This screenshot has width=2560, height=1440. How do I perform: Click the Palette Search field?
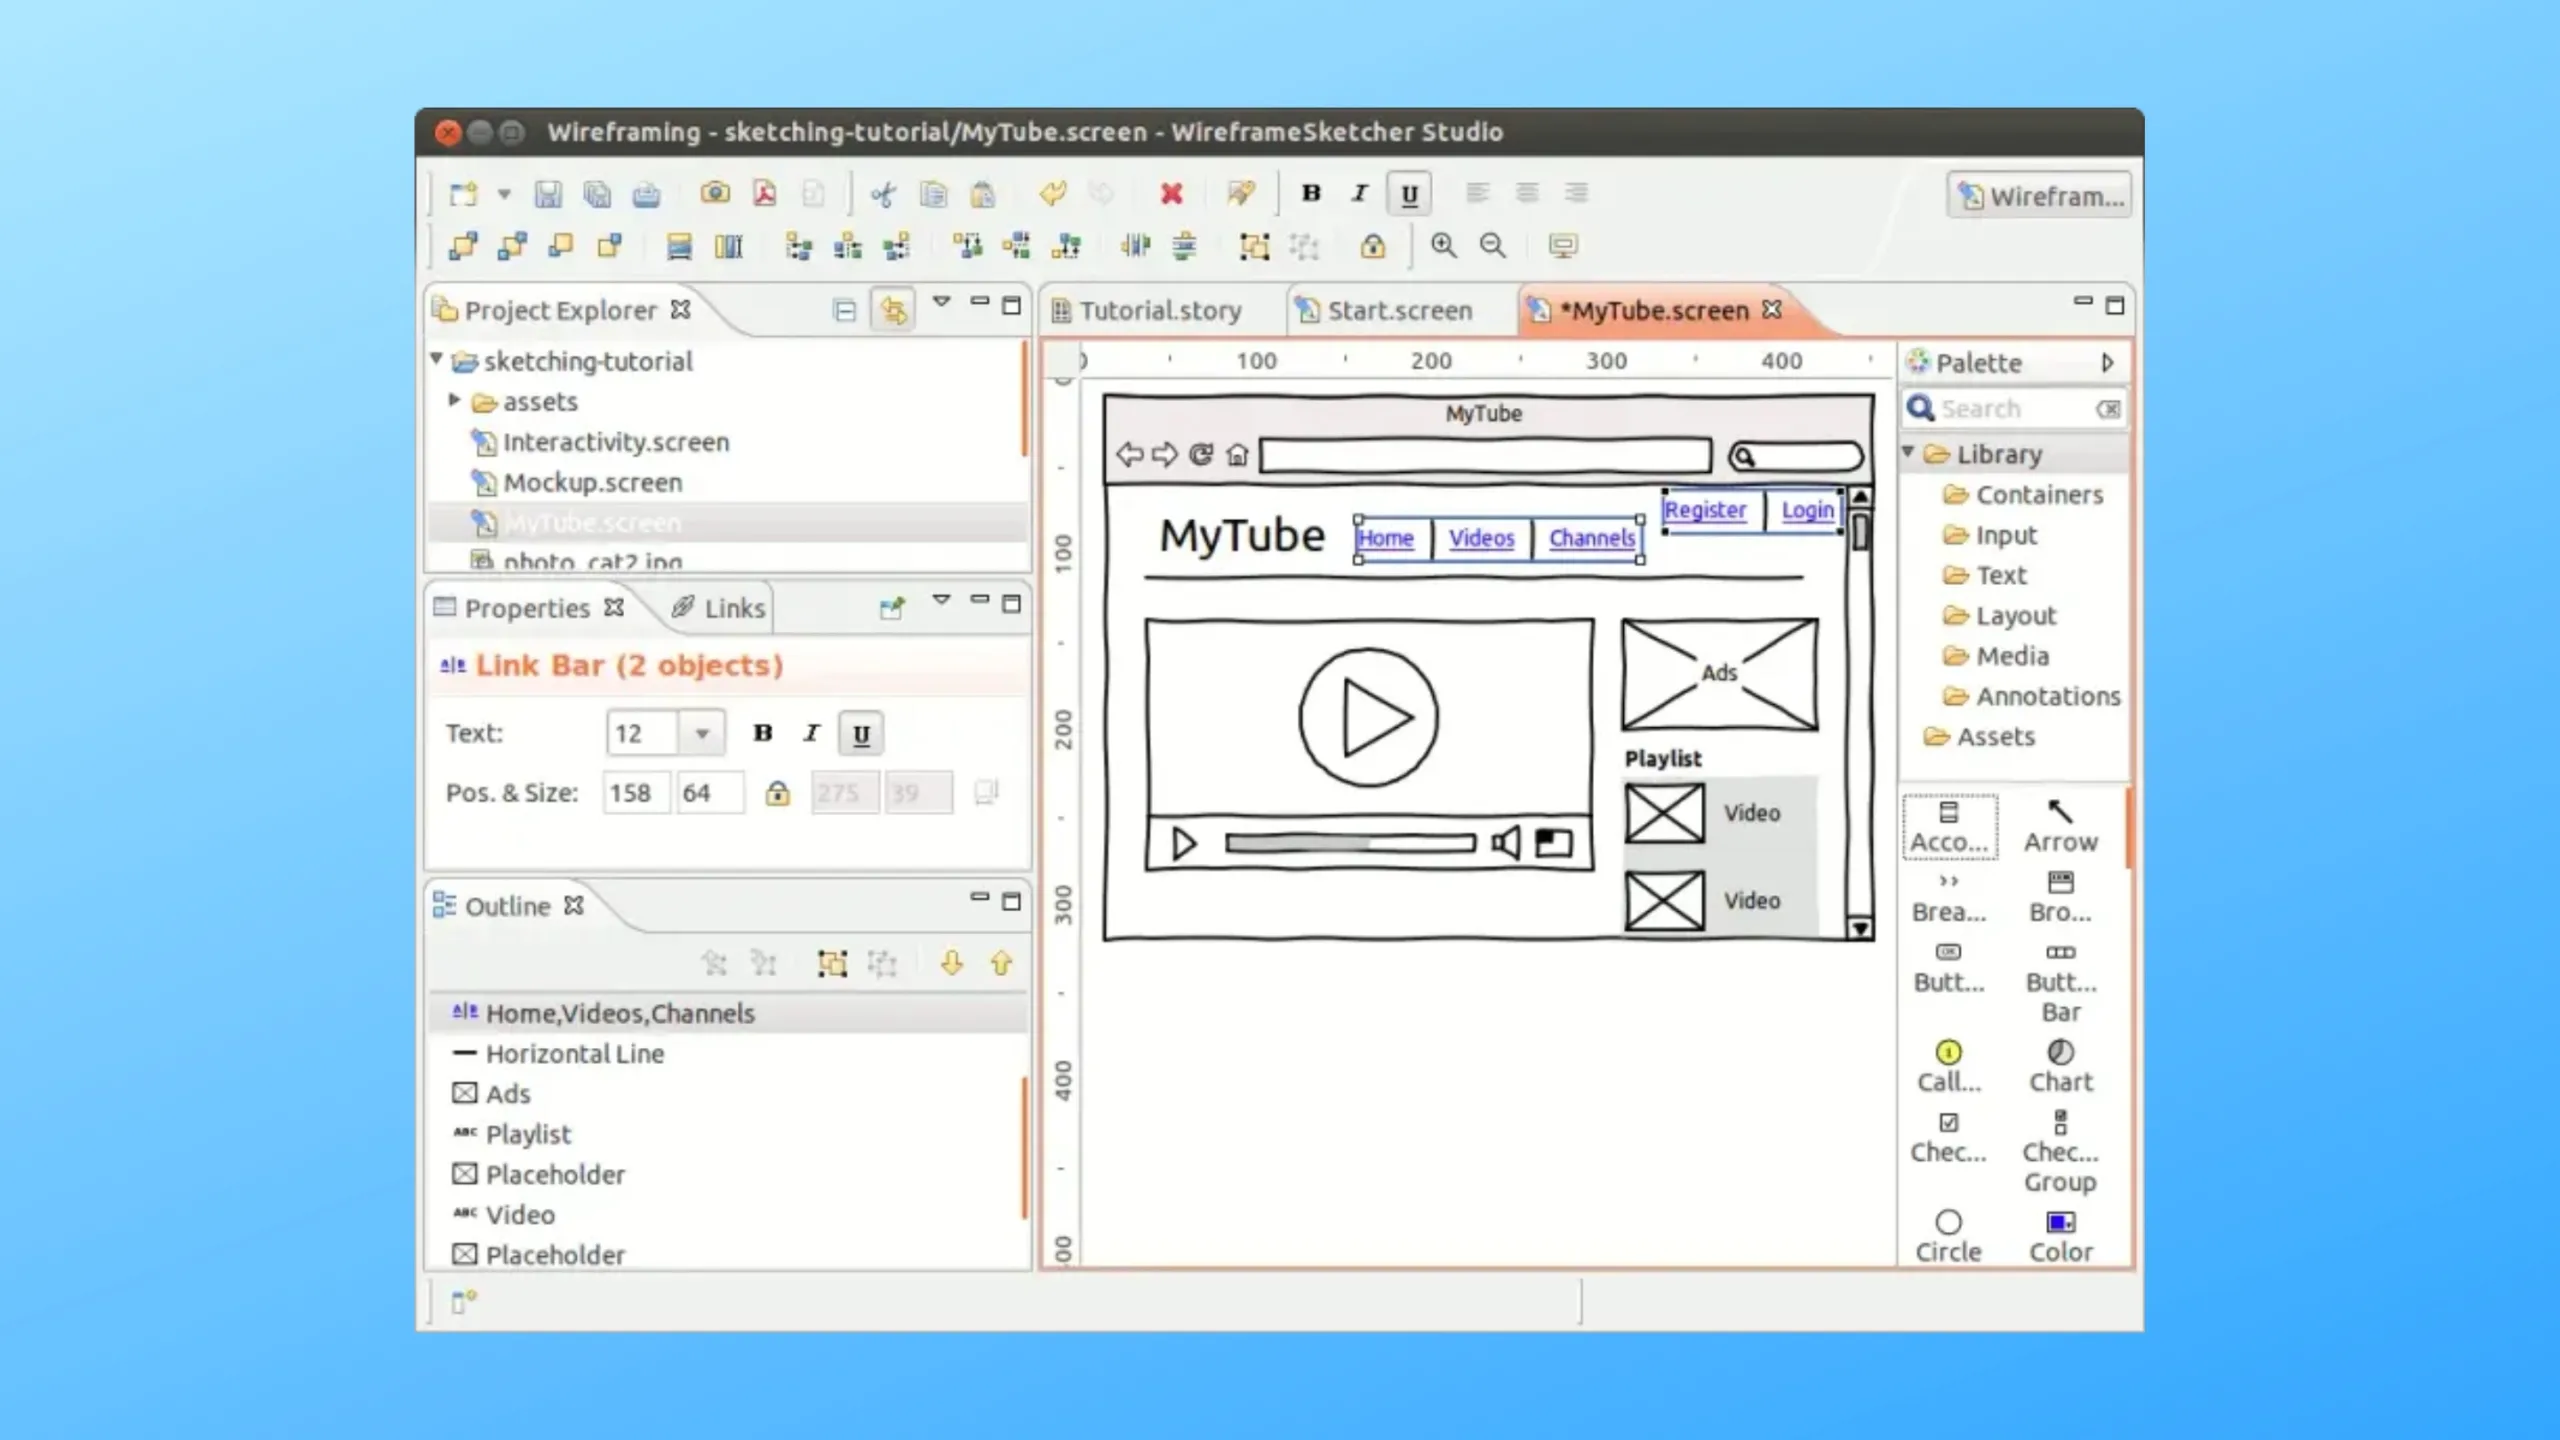(2014, 409)
